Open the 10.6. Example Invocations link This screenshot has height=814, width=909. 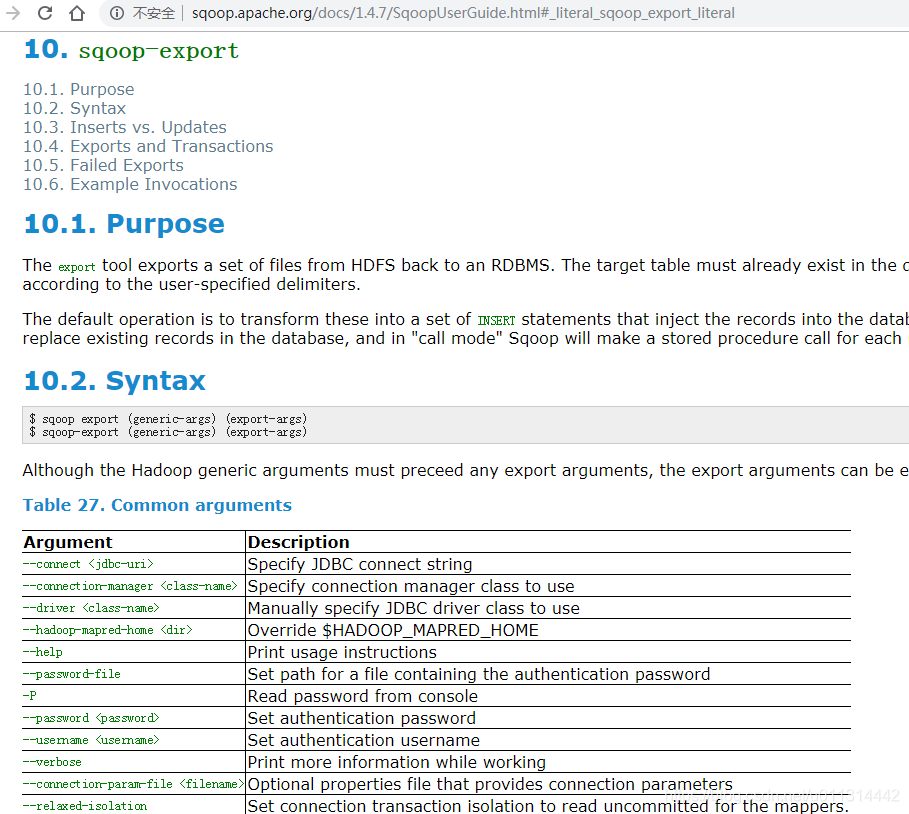[130, 184]
